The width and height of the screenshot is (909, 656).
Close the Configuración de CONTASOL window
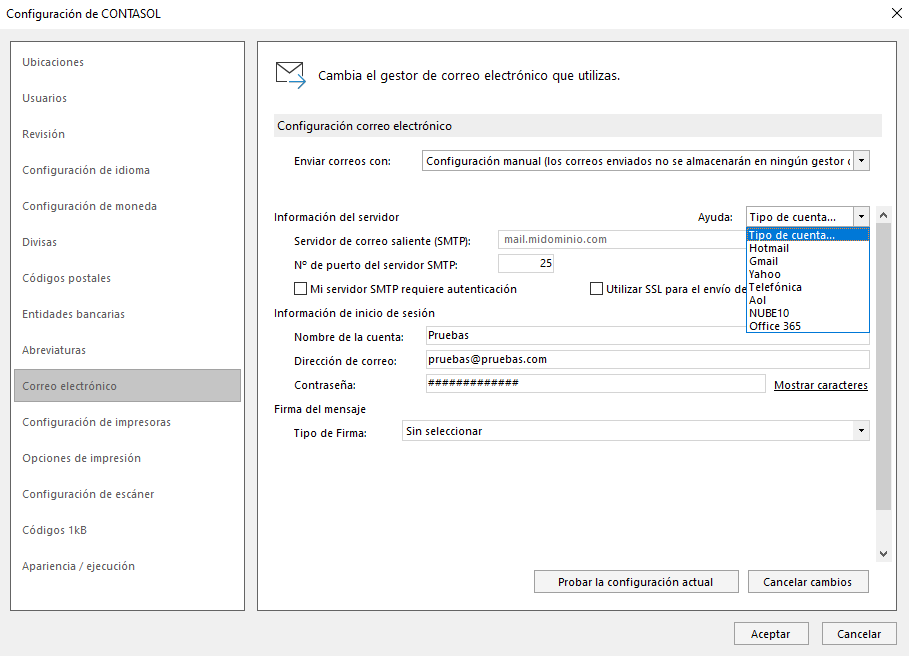coord(896,13)
